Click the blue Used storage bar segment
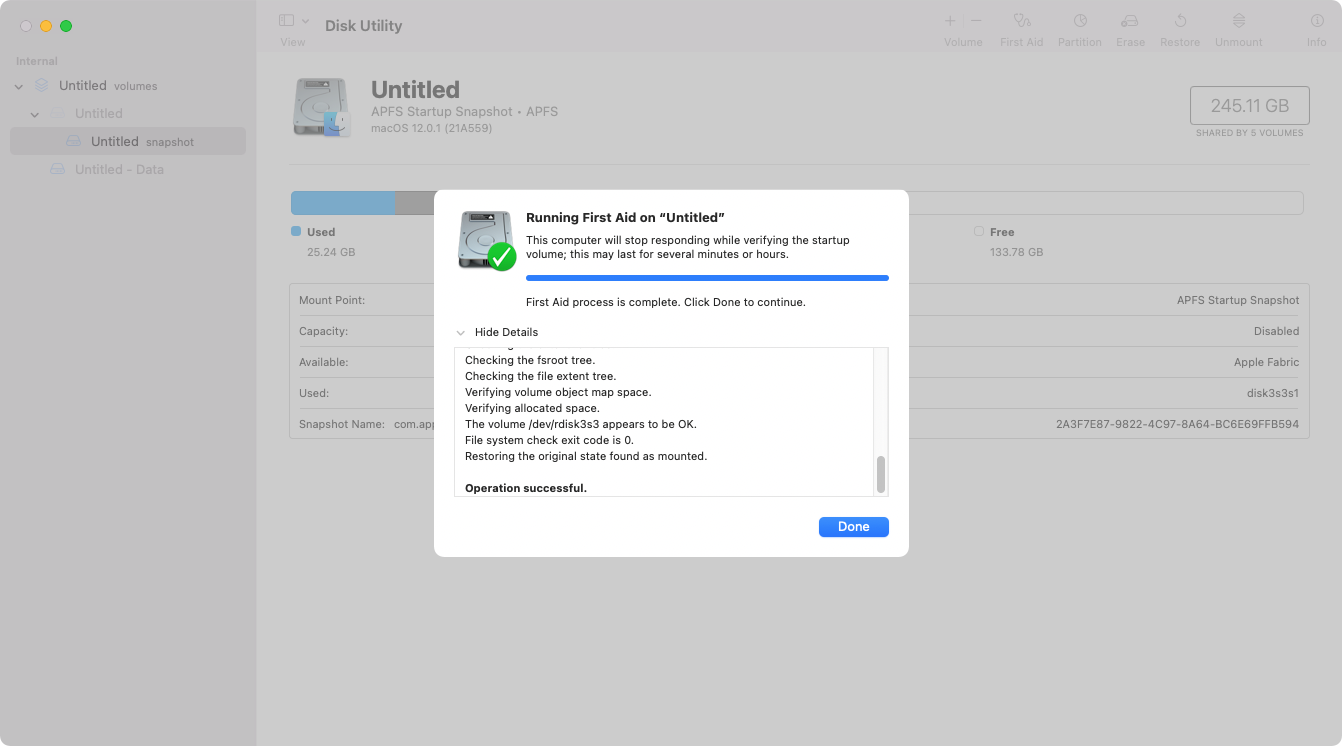 (343, 203)
